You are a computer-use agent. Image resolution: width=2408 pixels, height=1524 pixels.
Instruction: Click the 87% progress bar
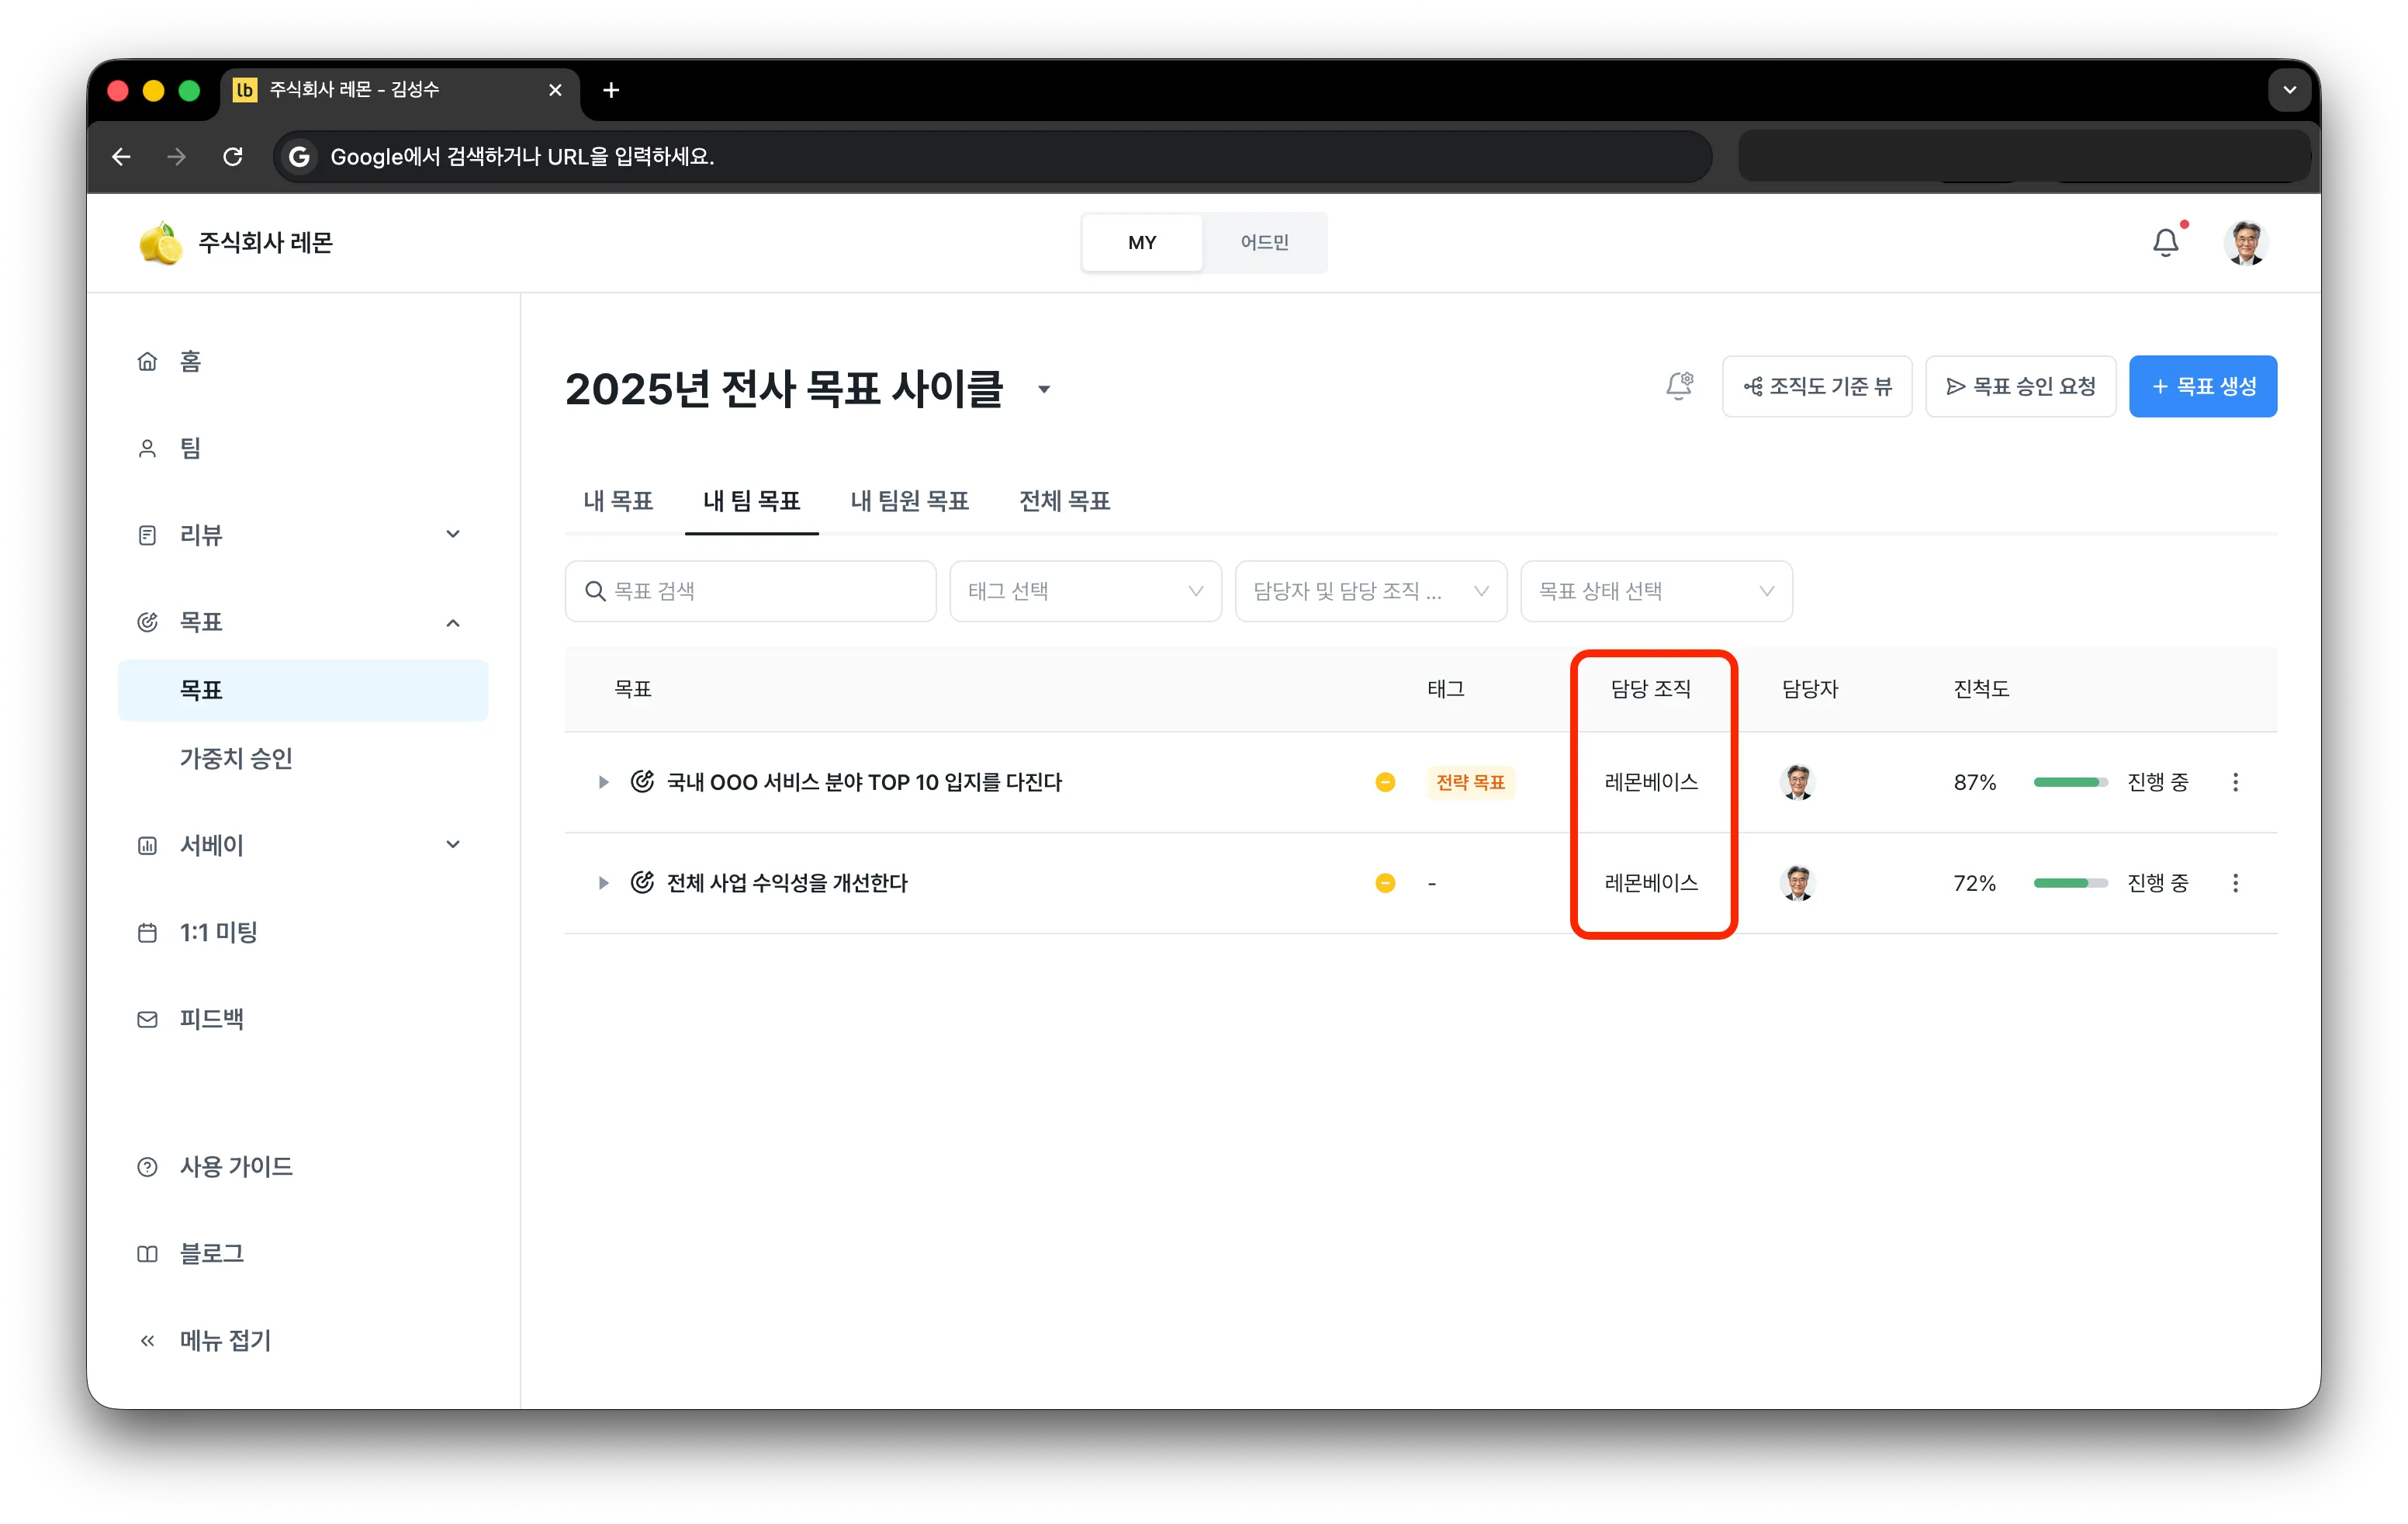click(x=2070, y=782)
